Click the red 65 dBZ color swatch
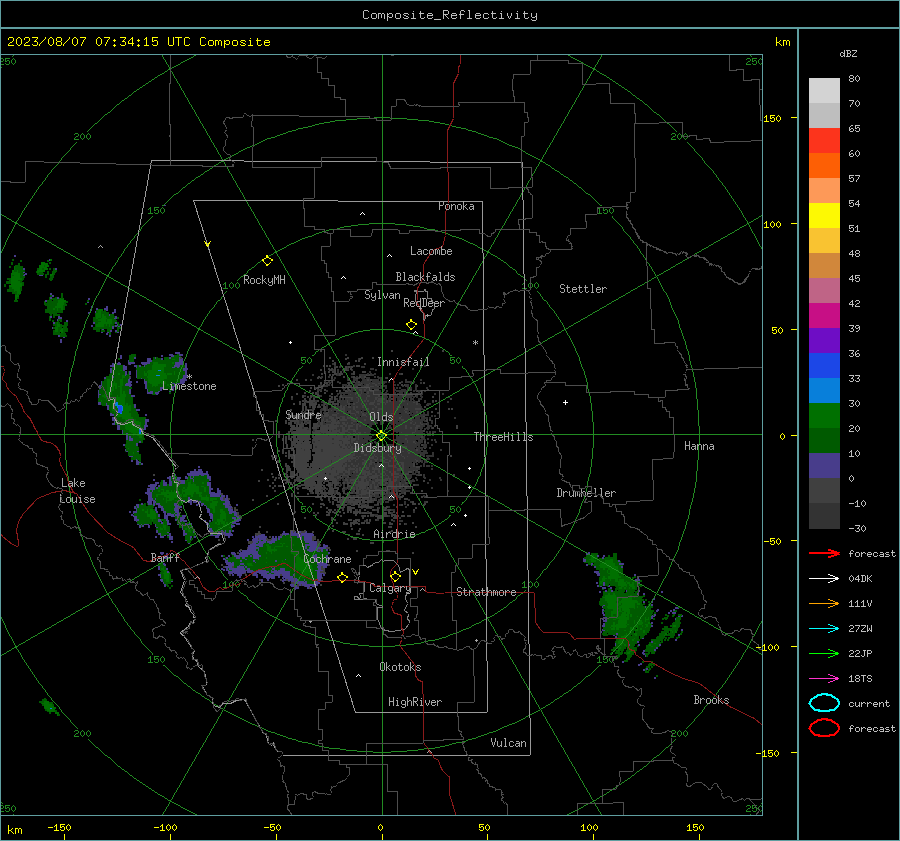900x841 pixels. point(824,140)
